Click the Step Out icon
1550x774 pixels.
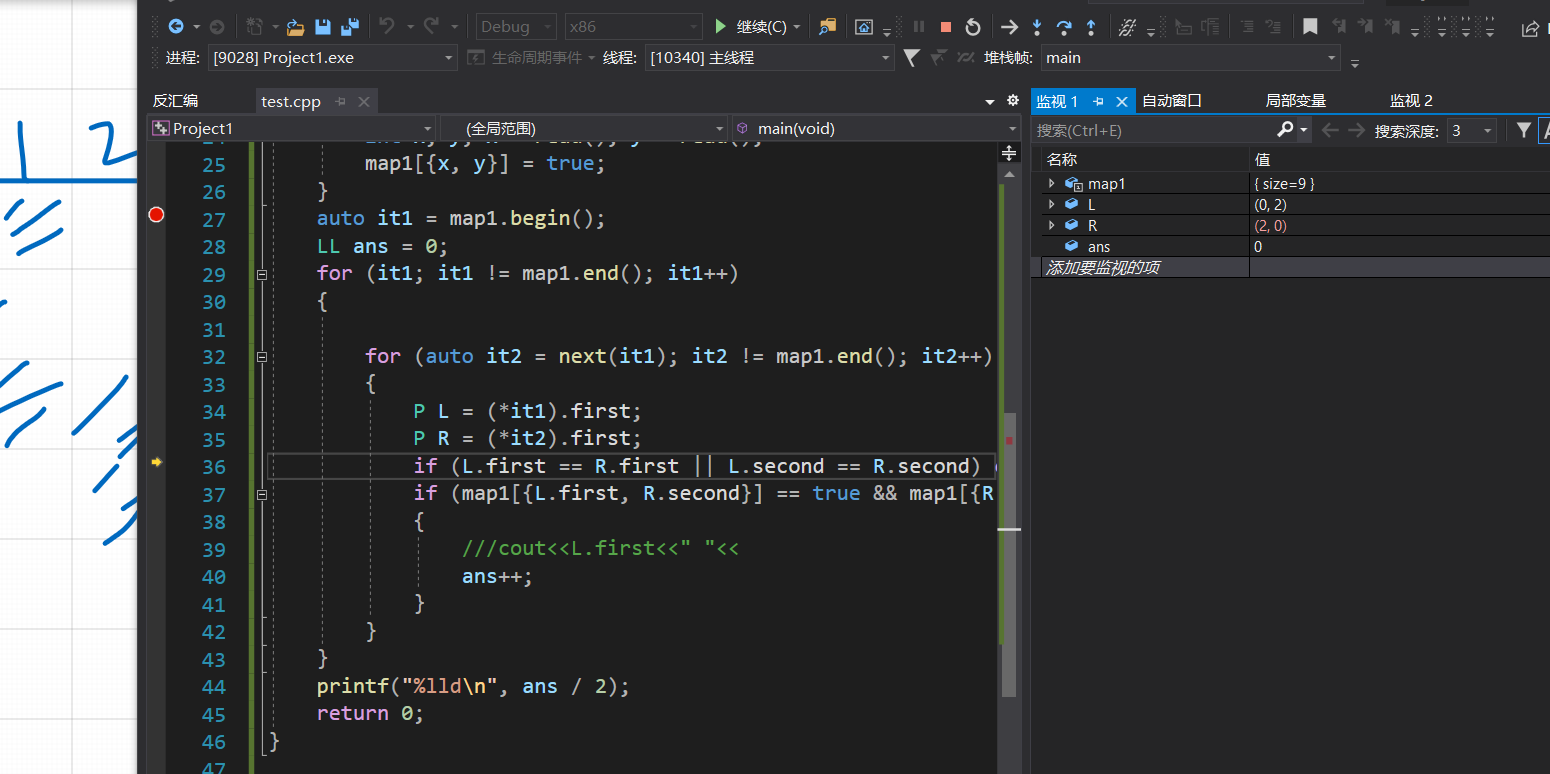(x=1091, y=27)
